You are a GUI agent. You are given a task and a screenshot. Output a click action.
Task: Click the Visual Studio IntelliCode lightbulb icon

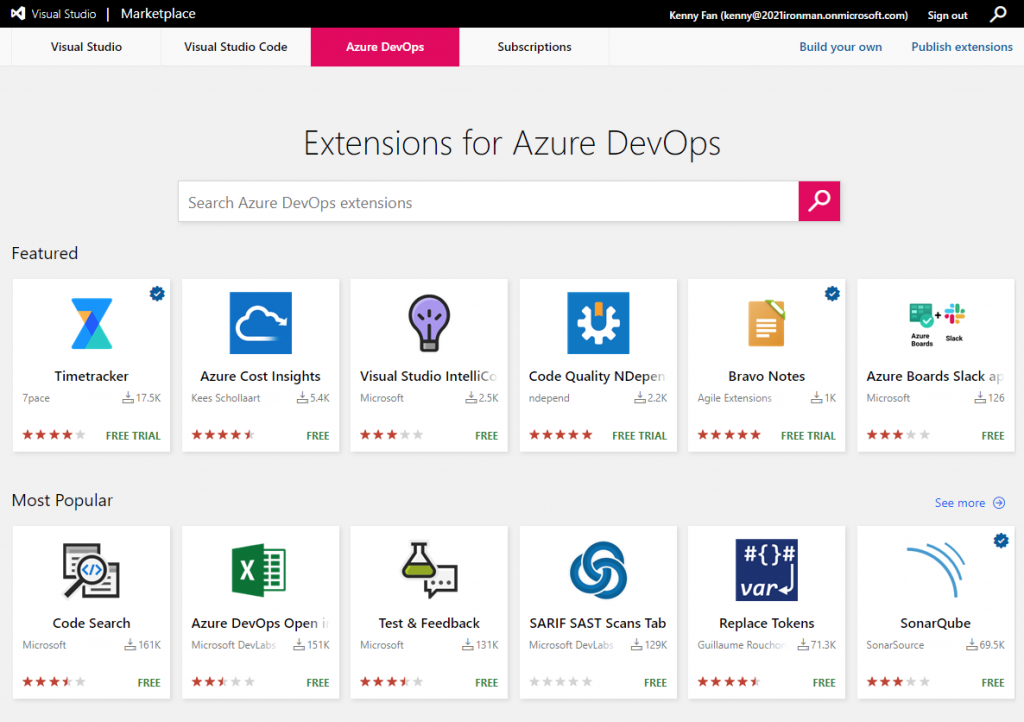click(x=429, y=323)
